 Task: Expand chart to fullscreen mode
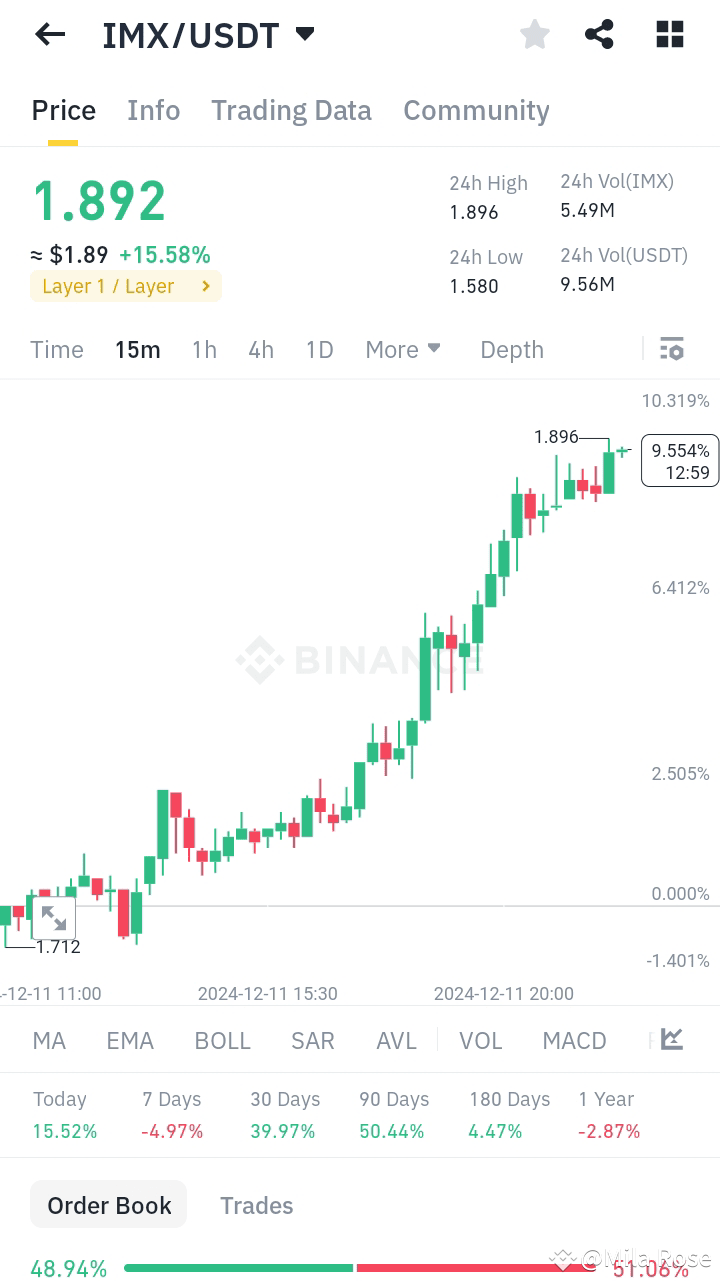(54, 916)
